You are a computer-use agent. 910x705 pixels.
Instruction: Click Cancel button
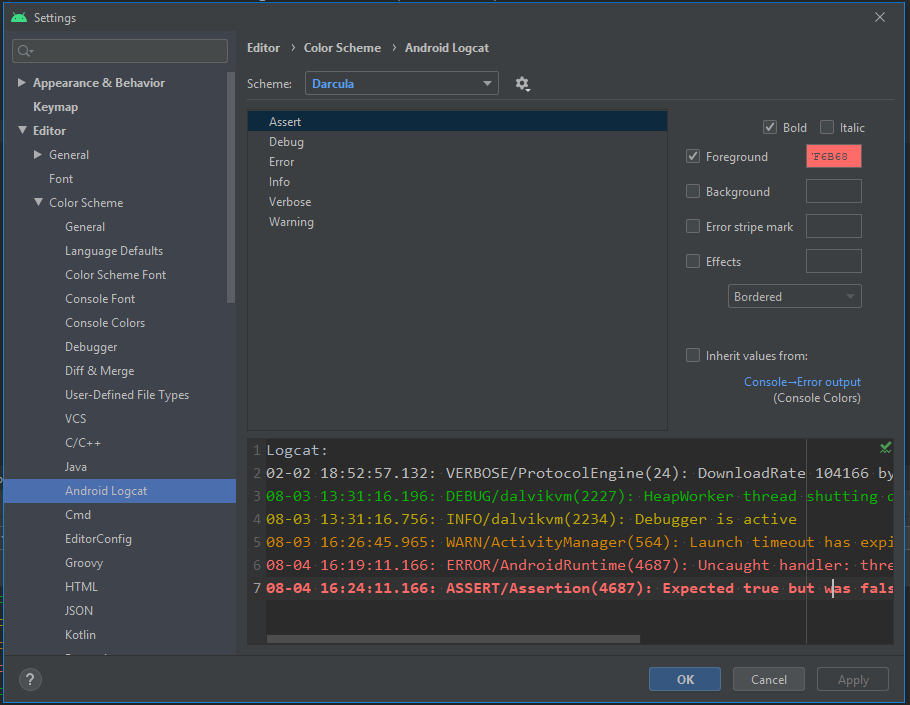pos(768,679)
